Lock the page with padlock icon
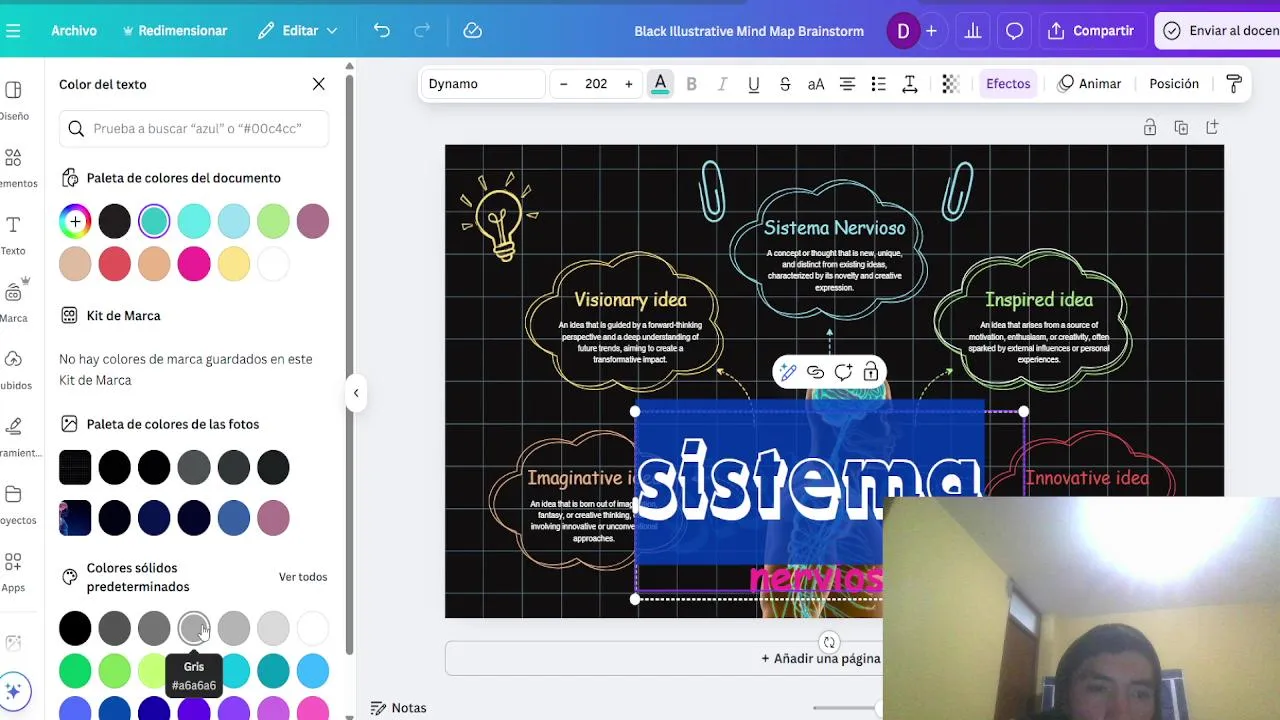The image size is (1280, 720). point(1150,128)
